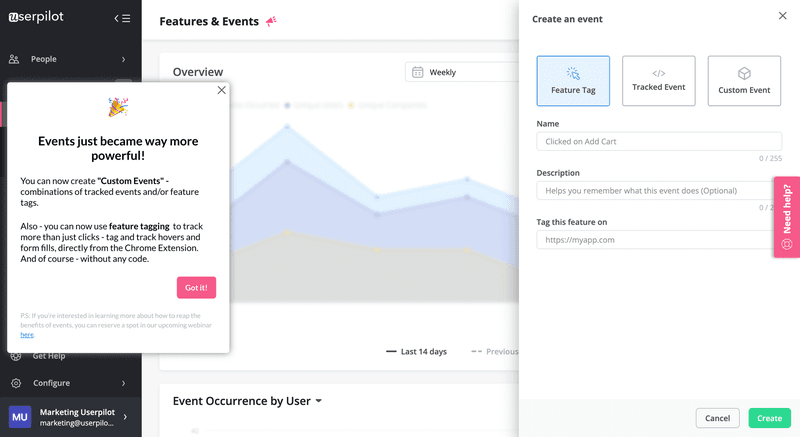
Task: Click the Feature Tag cursor icon
Action: pyautogui.click(x=573, y=73)
